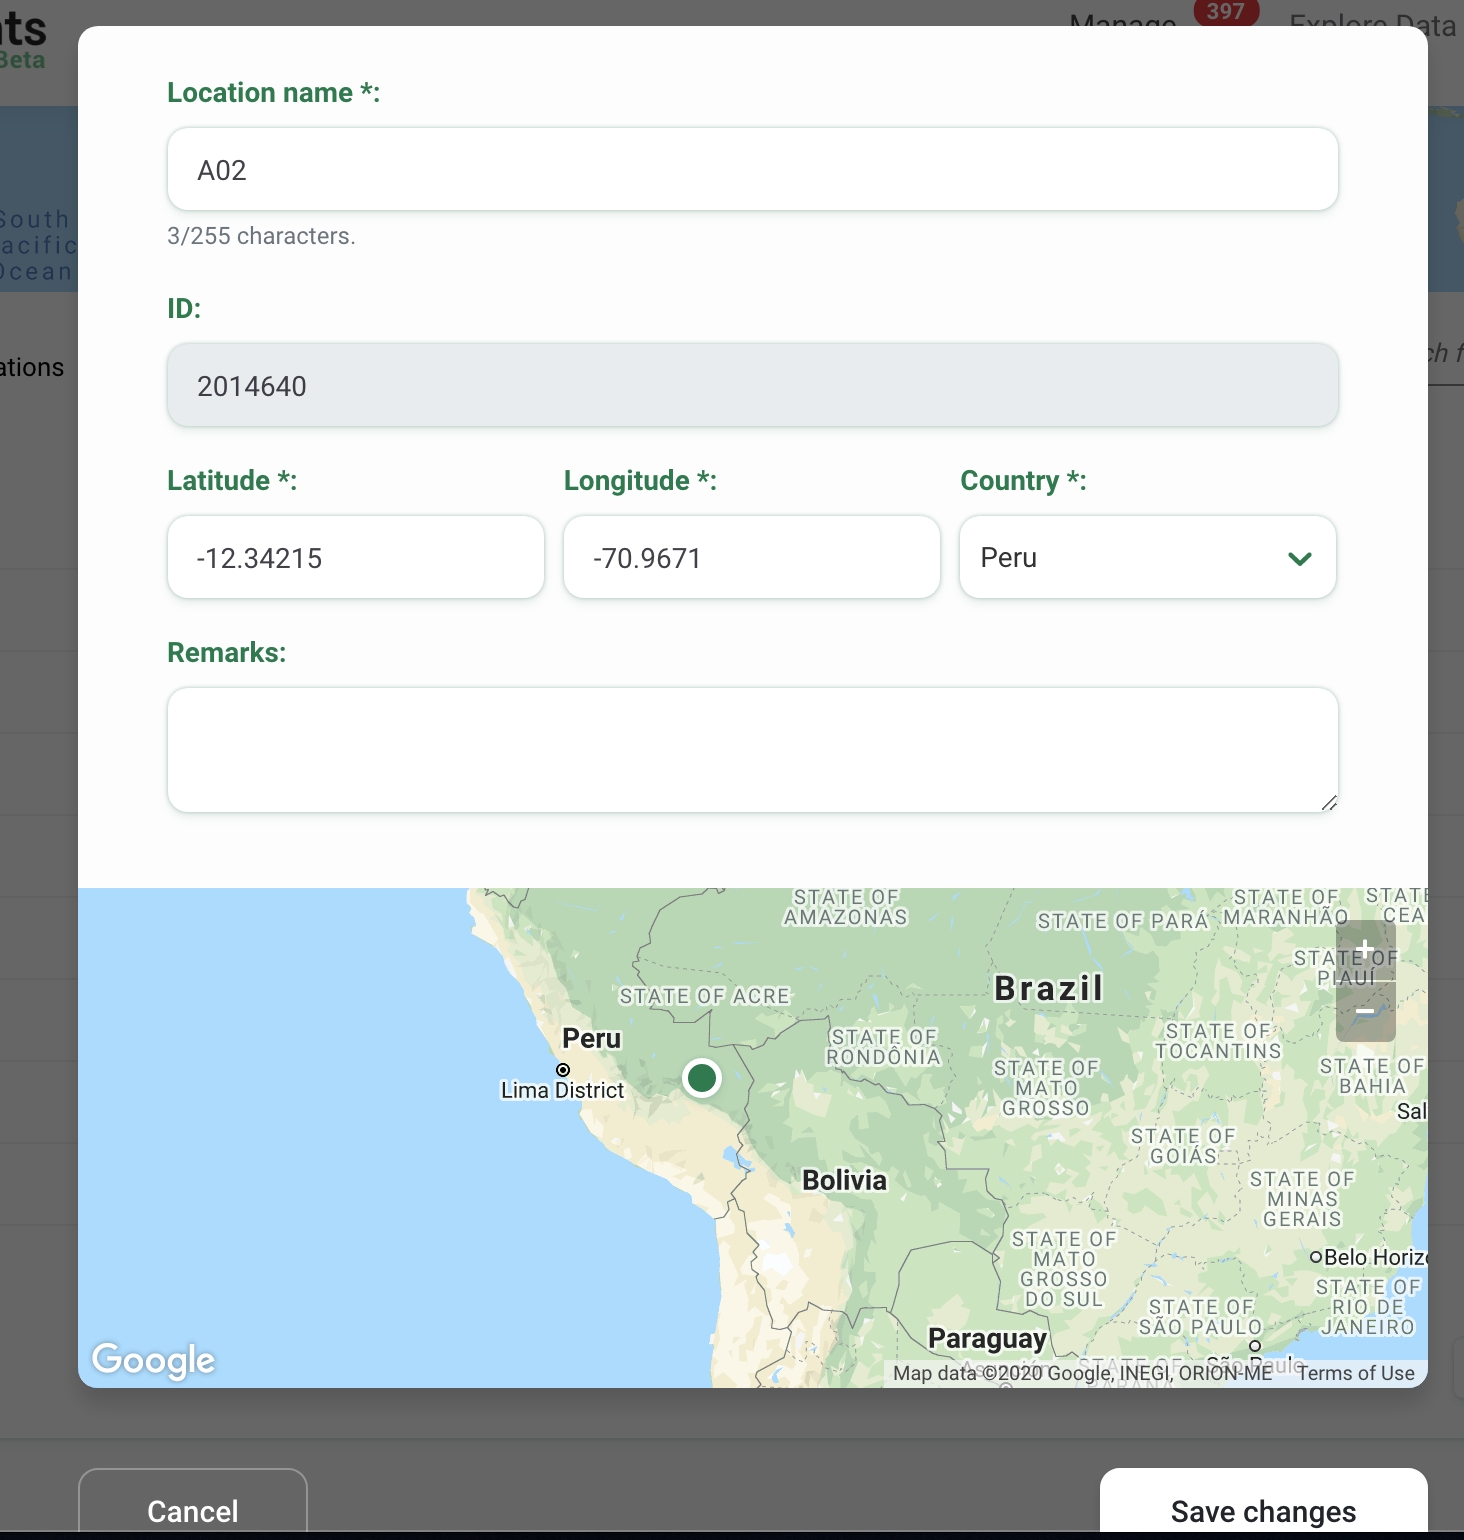Click the Lima District label on map
Image resolution: width=1464 pixels, height=1540 pixels.
[562, 1090]
